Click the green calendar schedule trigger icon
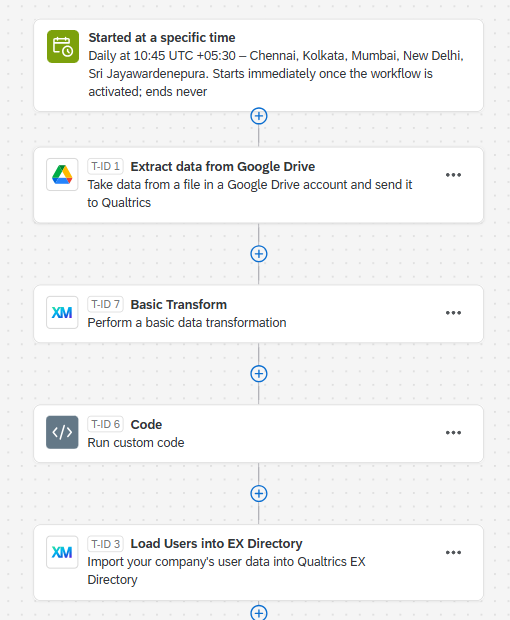 point(63,47)
